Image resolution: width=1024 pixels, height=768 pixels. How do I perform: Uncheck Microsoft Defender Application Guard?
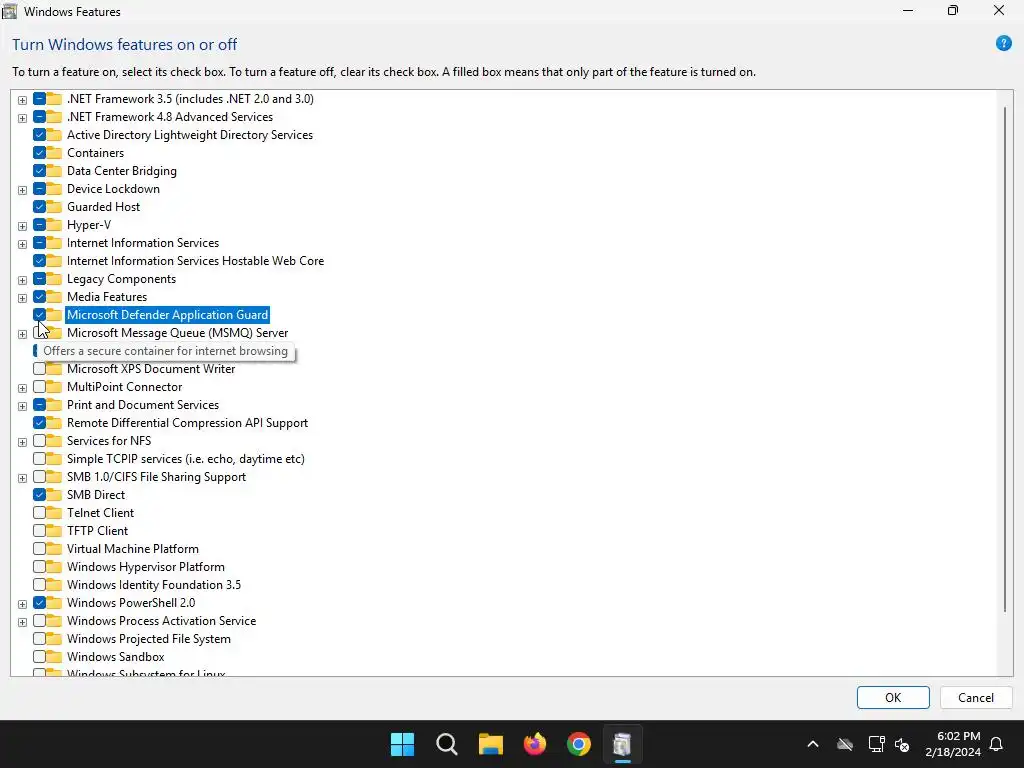[39, 315]
